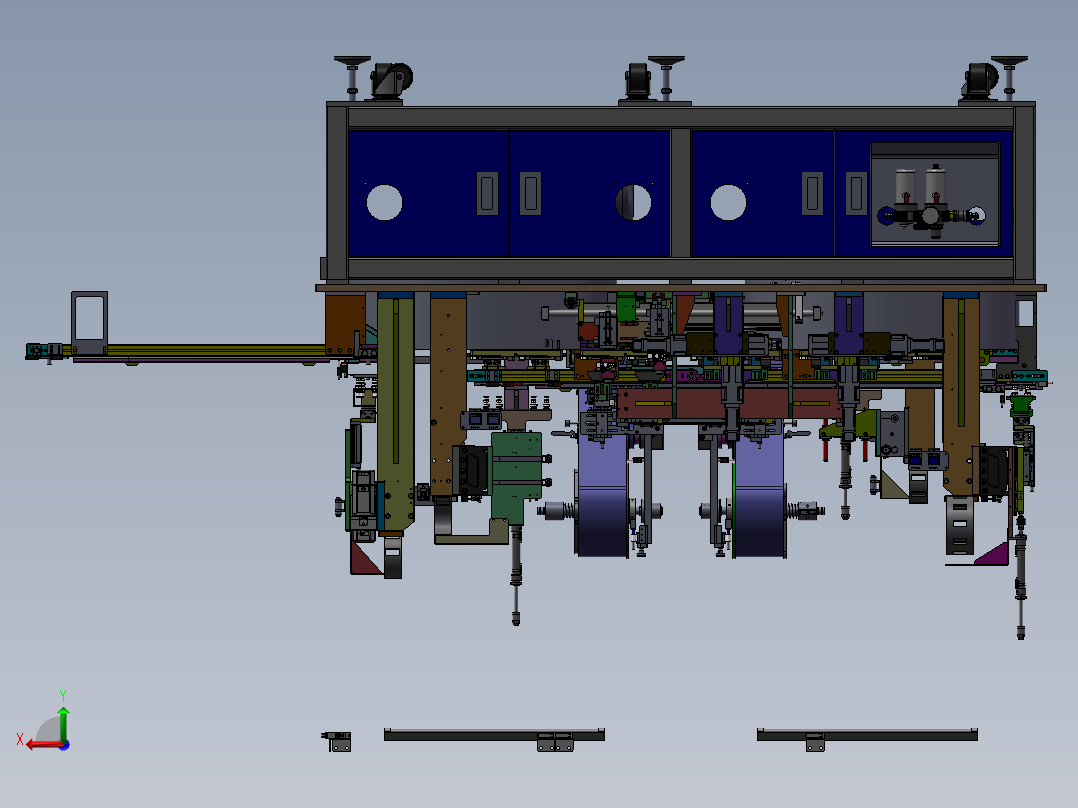Select the leveling foot pad at the top left corner
1078x808 pixels.
click(x=352, y=61)
